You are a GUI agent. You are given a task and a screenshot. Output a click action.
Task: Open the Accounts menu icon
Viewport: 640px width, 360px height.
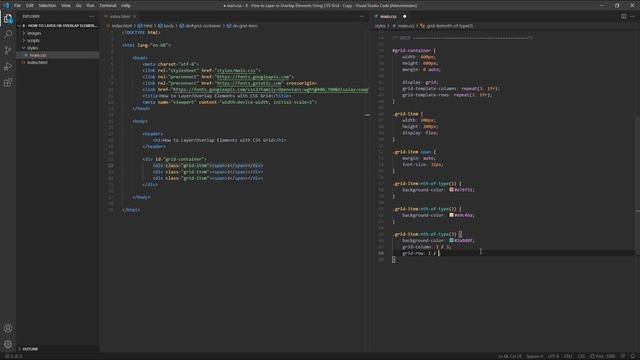[x=8, y=328]
